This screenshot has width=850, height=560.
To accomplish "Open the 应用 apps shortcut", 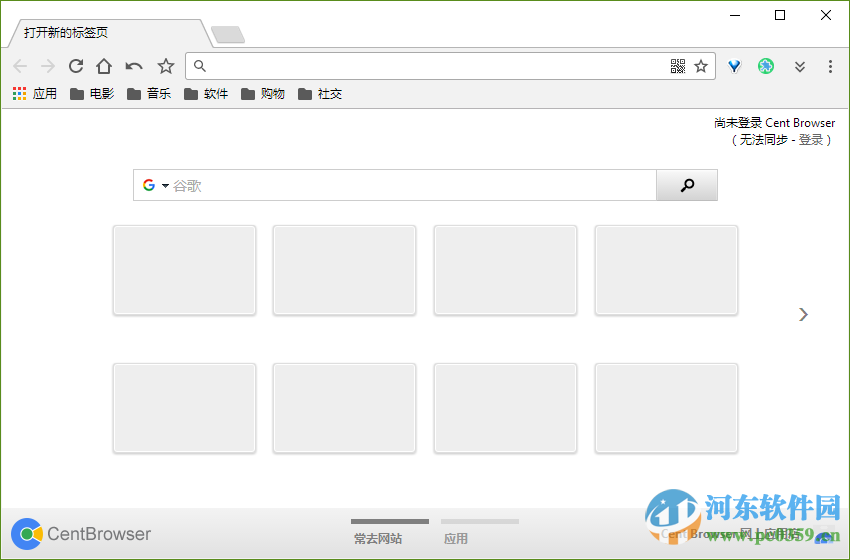I will point(35,94).
